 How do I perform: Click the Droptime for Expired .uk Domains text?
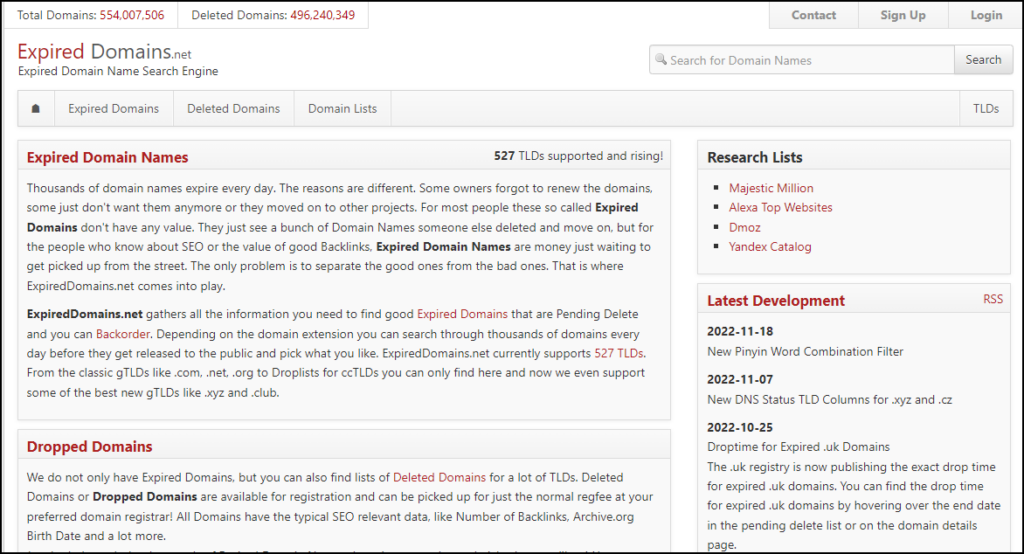pos(798,447)
